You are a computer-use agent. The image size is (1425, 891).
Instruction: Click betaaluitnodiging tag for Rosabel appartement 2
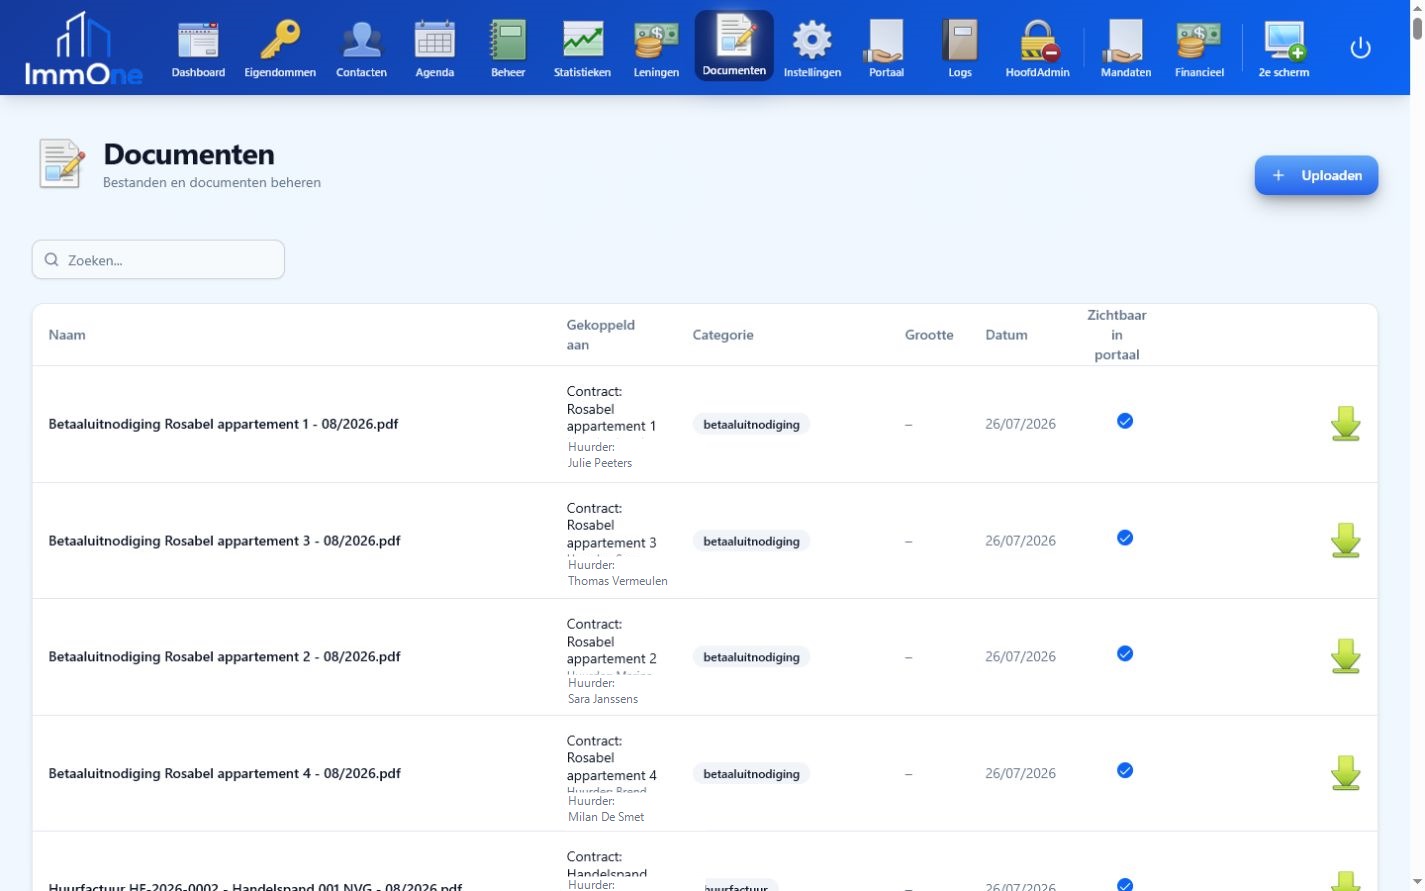(751, 657)
